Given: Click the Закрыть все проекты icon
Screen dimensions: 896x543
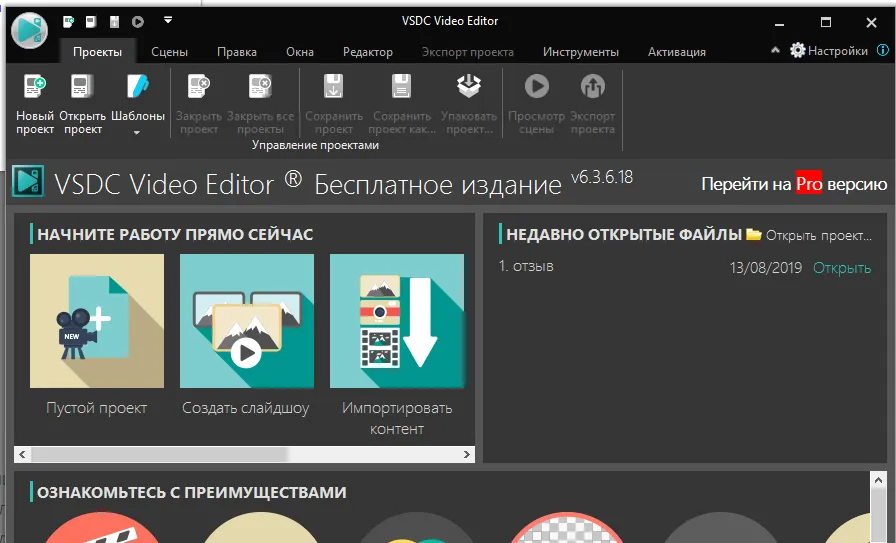Looking at the screenshot, I should pyautogui.click(x=260, y=87).
